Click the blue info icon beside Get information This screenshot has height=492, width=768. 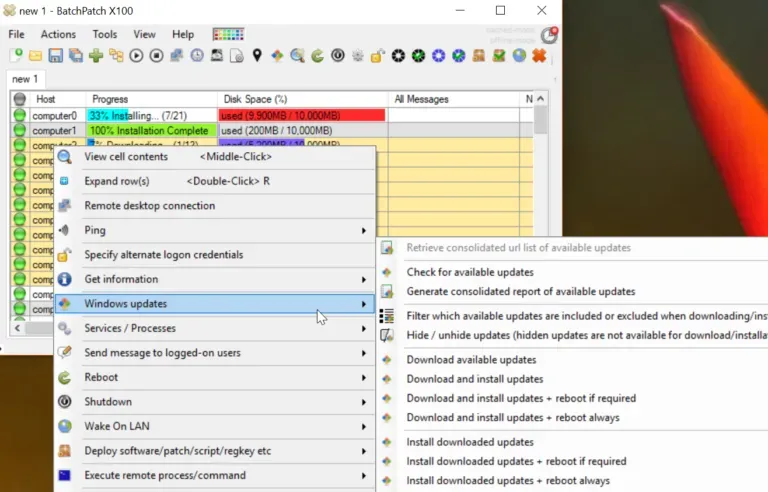64,279
